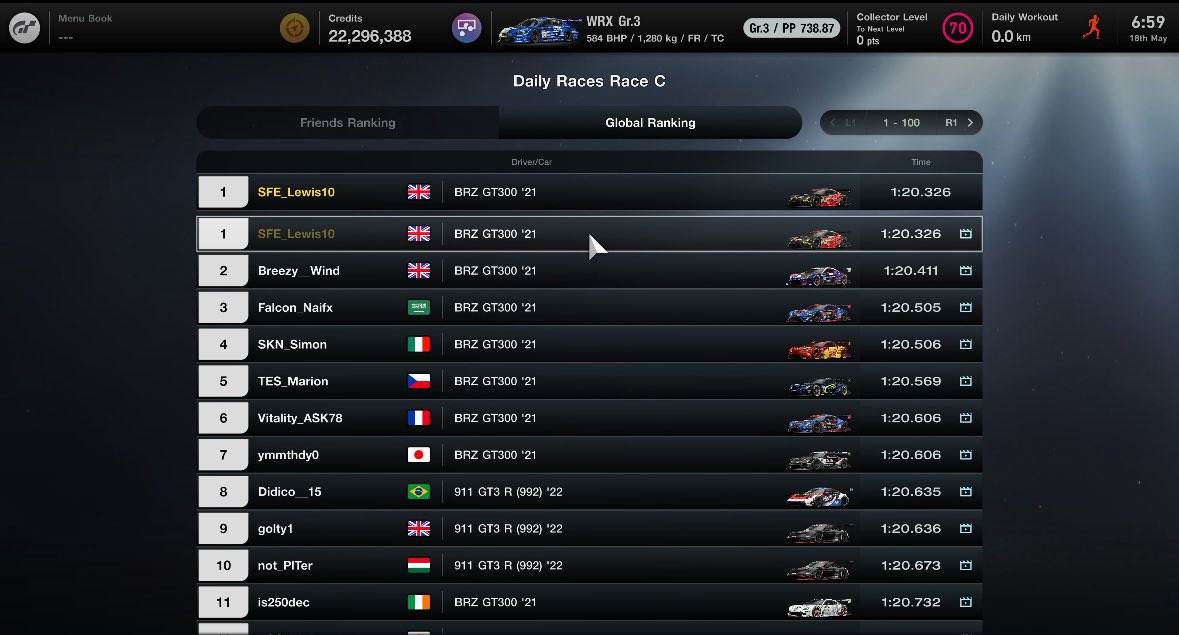Click rank number 10 badge
This screenshot has width=1179, height=635.
point(223,565)
